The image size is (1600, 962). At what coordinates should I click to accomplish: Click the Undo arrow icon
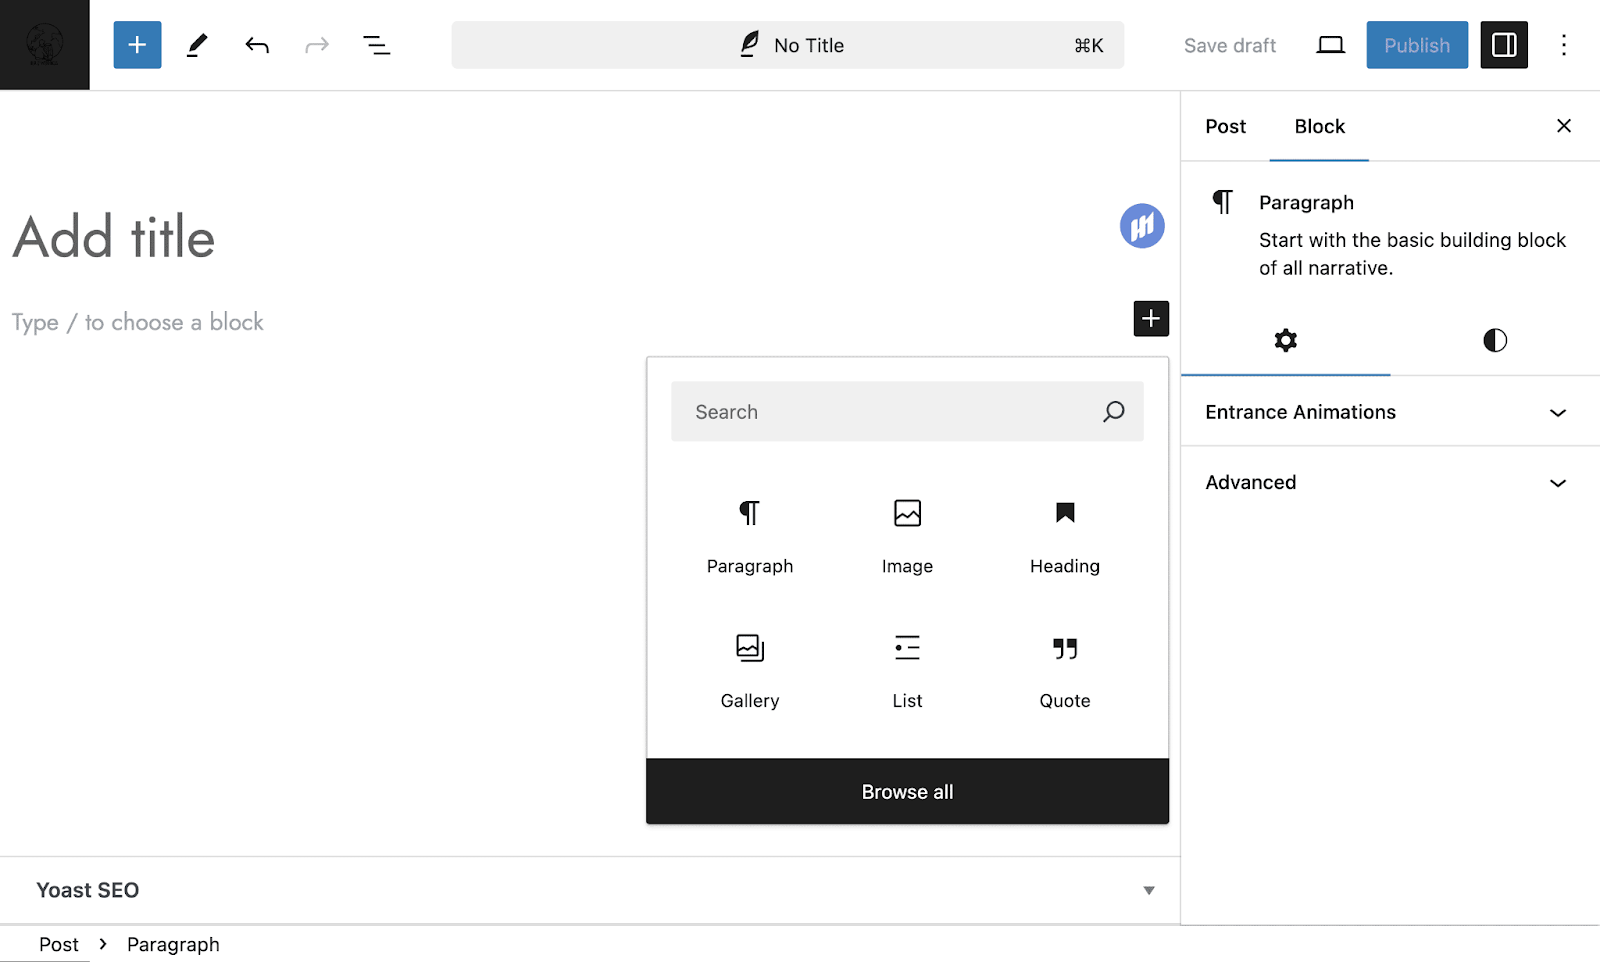(257, 45)
